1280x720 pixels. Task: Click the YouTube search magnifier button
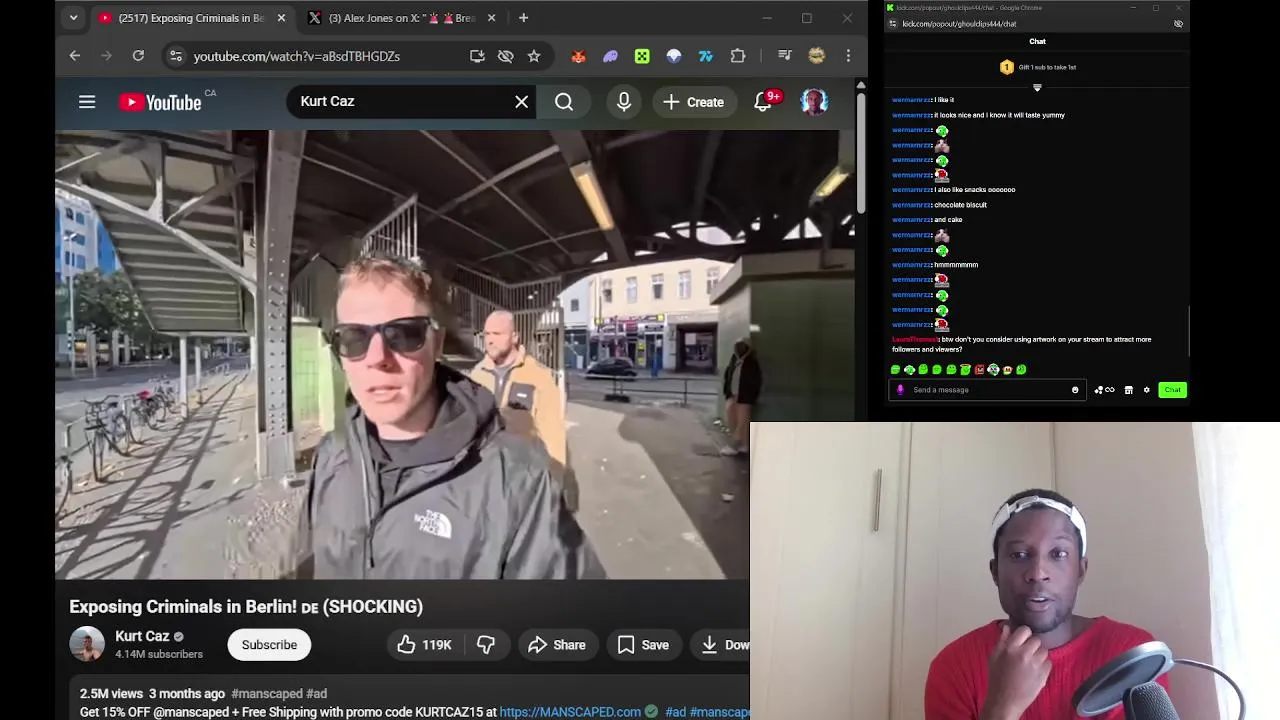[x=564, y=102]
